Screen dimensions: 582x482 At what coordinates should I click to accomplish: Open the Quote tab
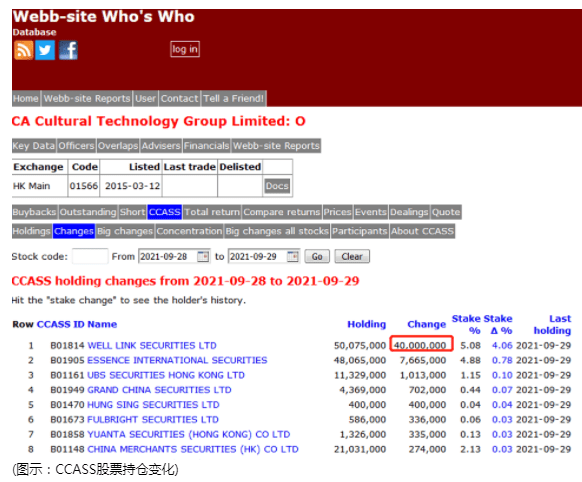point(446,212)
